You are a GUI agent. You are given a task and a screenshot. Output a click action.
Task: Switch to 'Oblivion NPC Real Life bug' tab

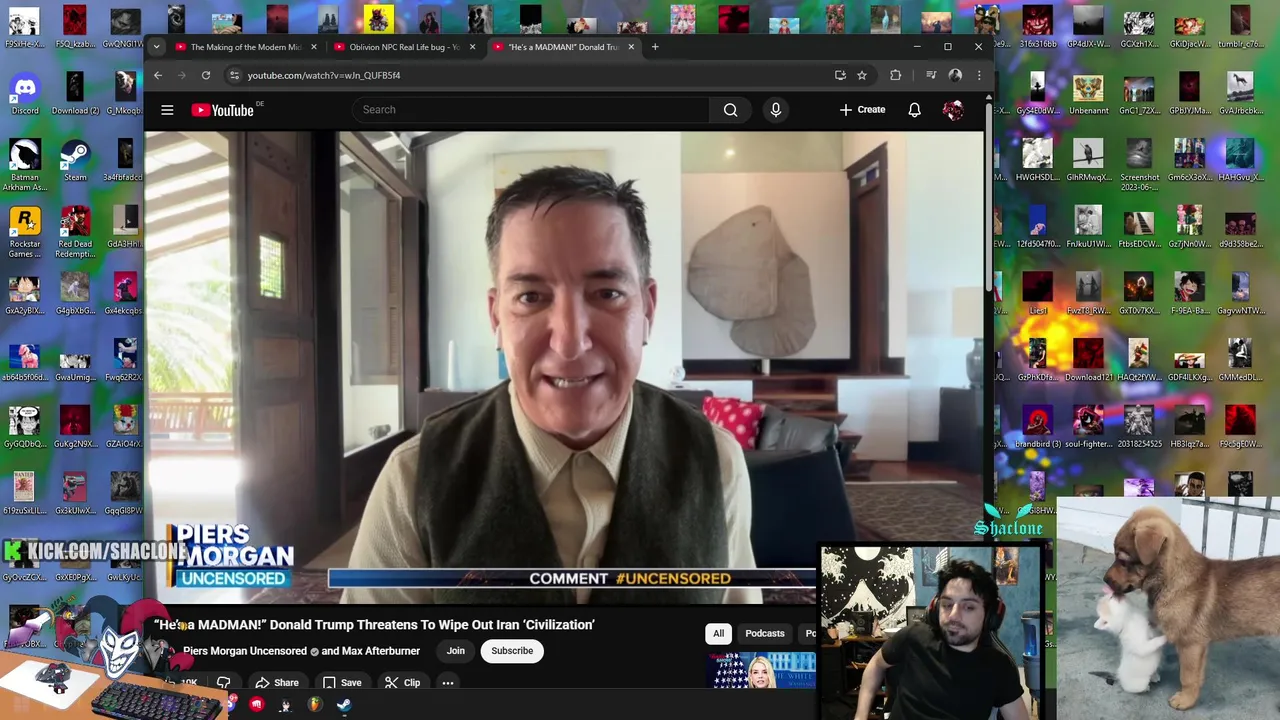404,47
